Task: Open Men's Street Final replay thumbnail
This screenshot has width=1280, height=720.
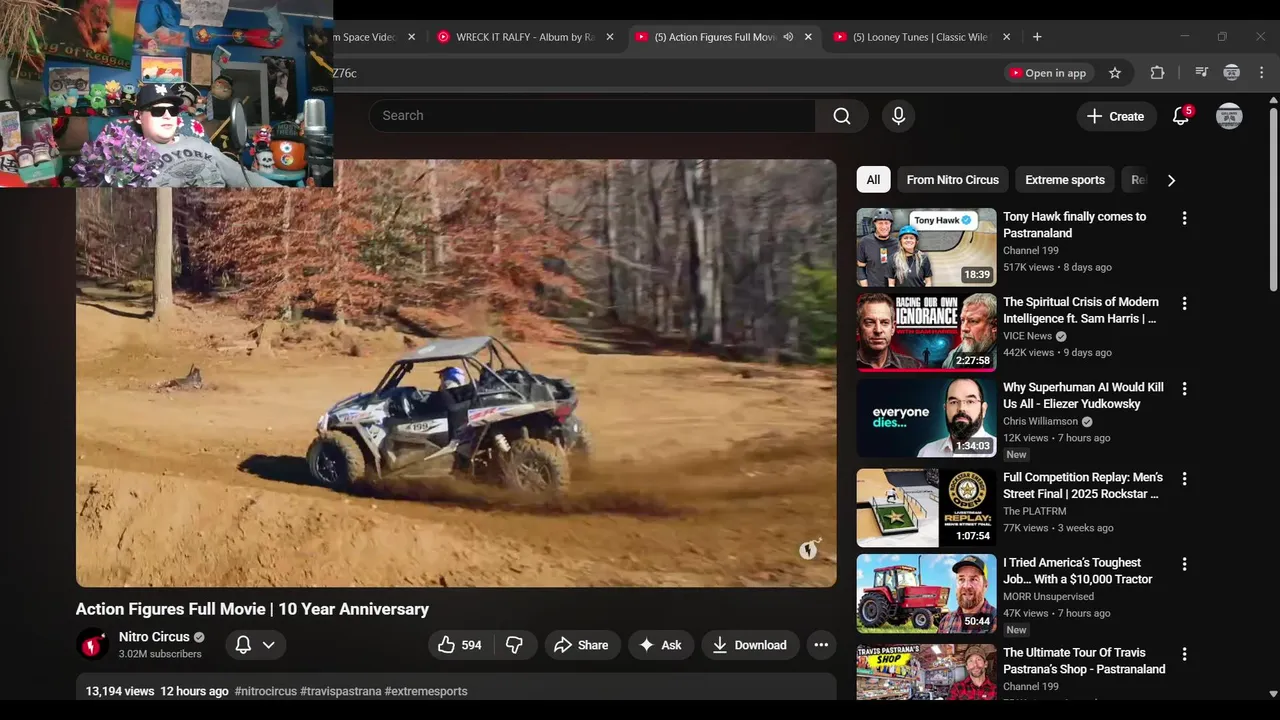Action: click(926, 508)
